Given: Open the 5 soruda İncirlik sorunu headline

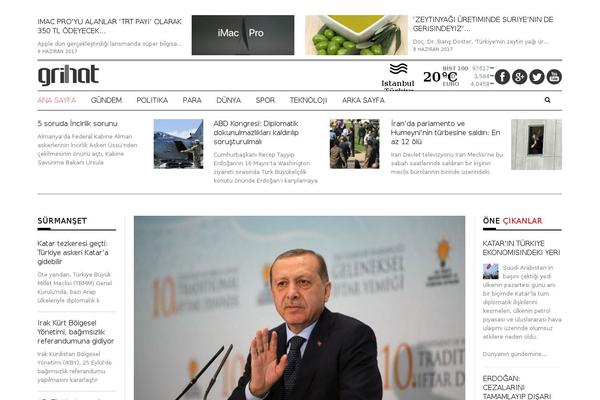Looking at the screenshot, I should pos(78,124).
